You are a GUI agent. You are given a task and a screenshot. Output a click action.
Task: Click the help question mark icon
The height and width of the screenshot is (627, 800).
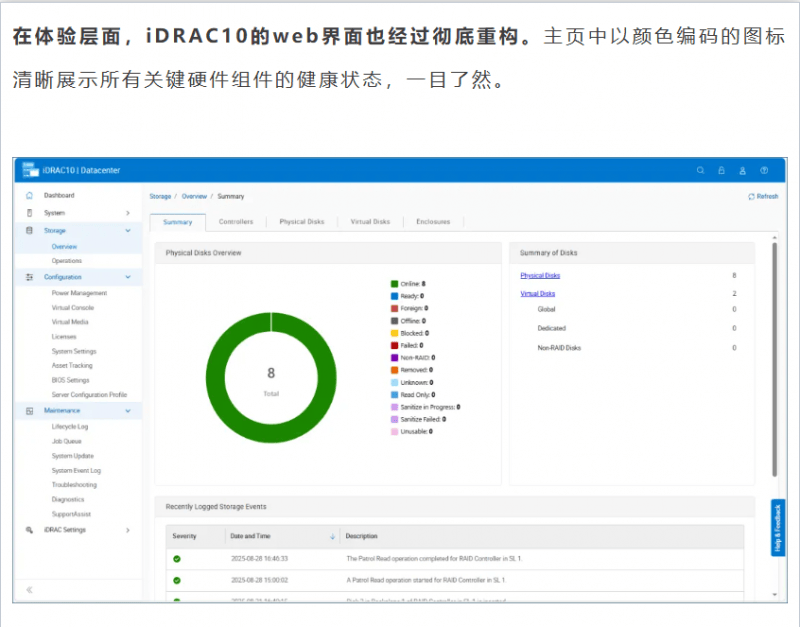[x=764, y=170]
